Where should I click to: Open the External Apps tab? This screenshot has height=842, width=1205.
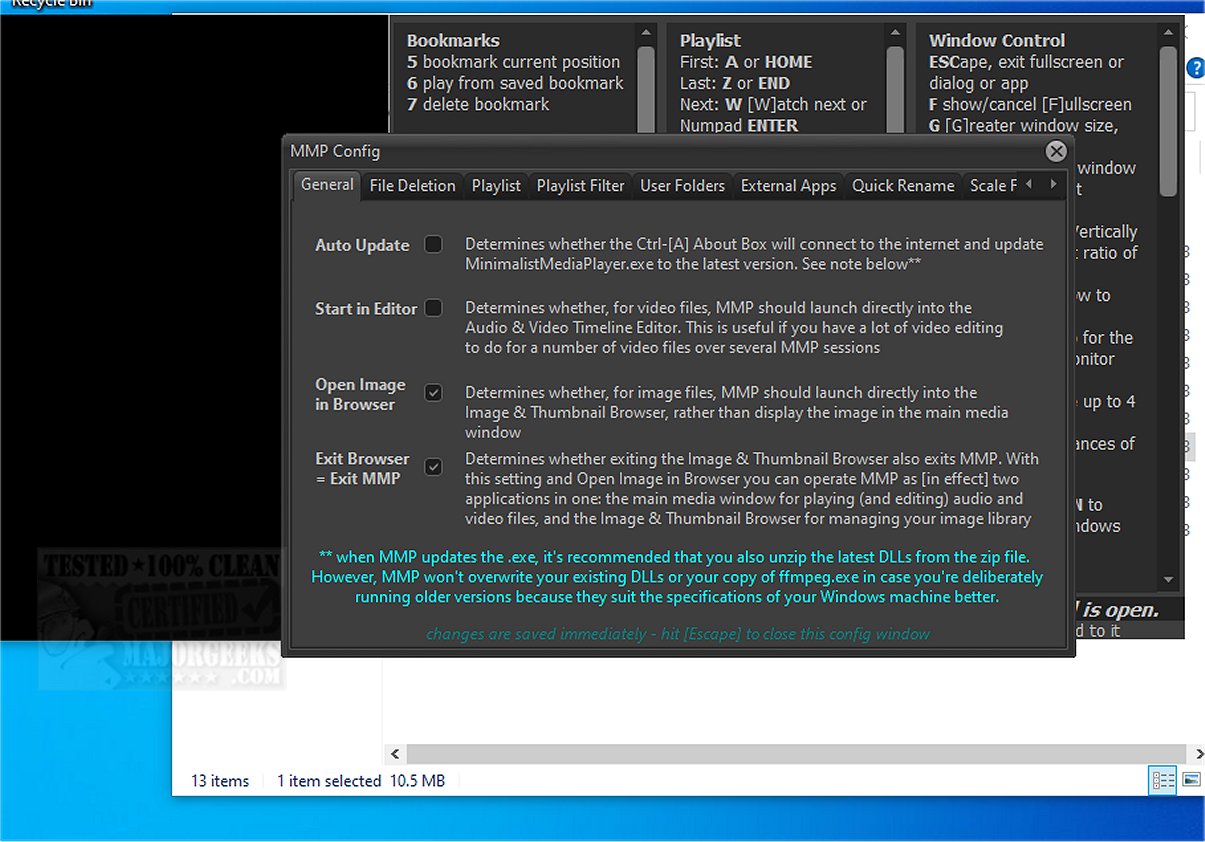tap(788, 186)
